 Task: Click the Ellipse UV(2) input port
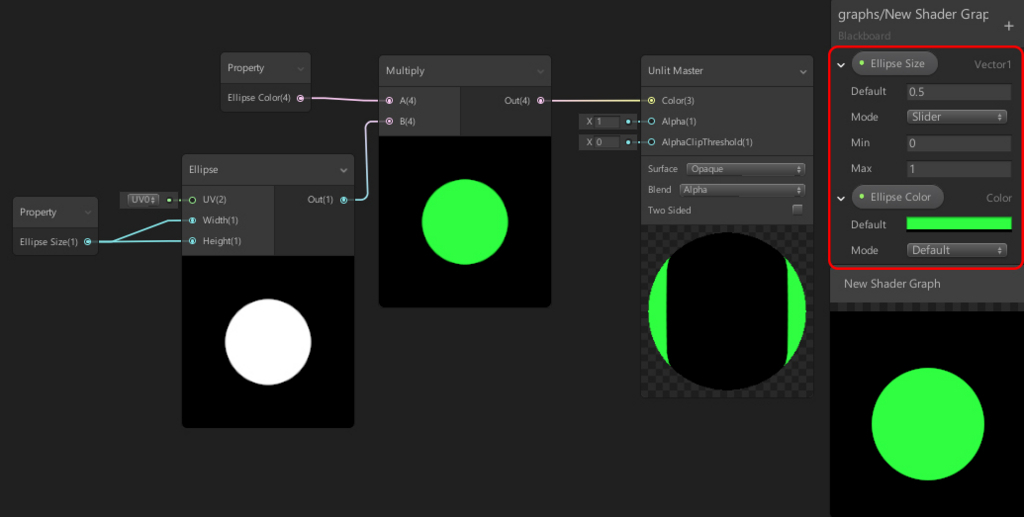pos(192,200)
